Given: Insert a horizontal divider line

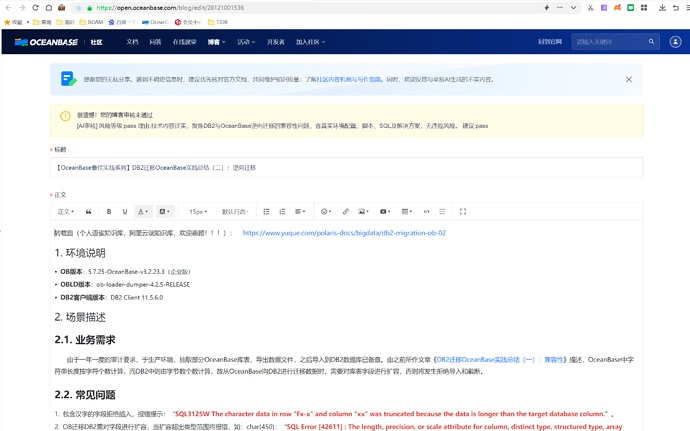Looking at the screenshot, I should click(442, 212).
